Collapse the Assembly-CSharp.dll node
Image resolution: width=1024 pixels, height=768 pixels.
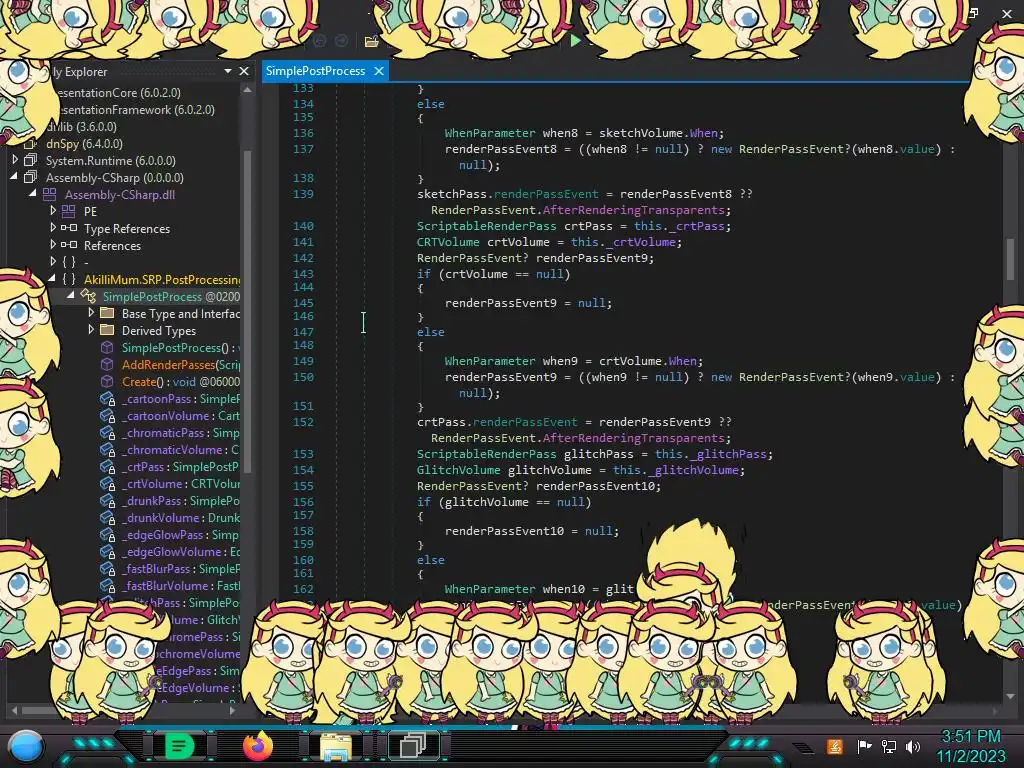(33, 193)
